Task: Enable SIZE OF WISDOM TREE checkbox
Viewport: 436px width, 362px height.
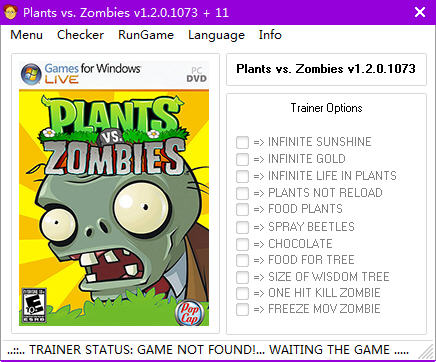Action: tap(242, 277)
